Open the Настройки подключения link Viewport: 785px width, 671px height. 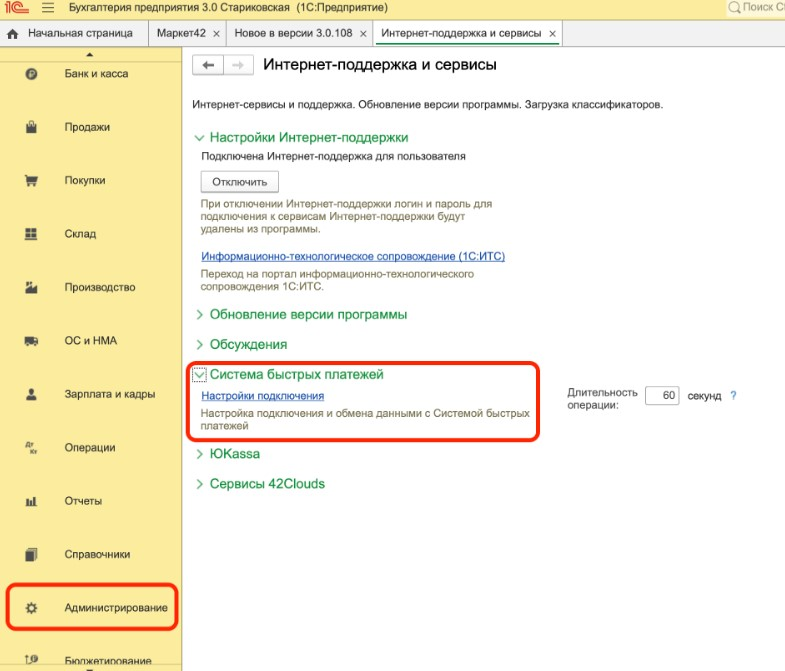pyautogui.click(x=262, y=396)
